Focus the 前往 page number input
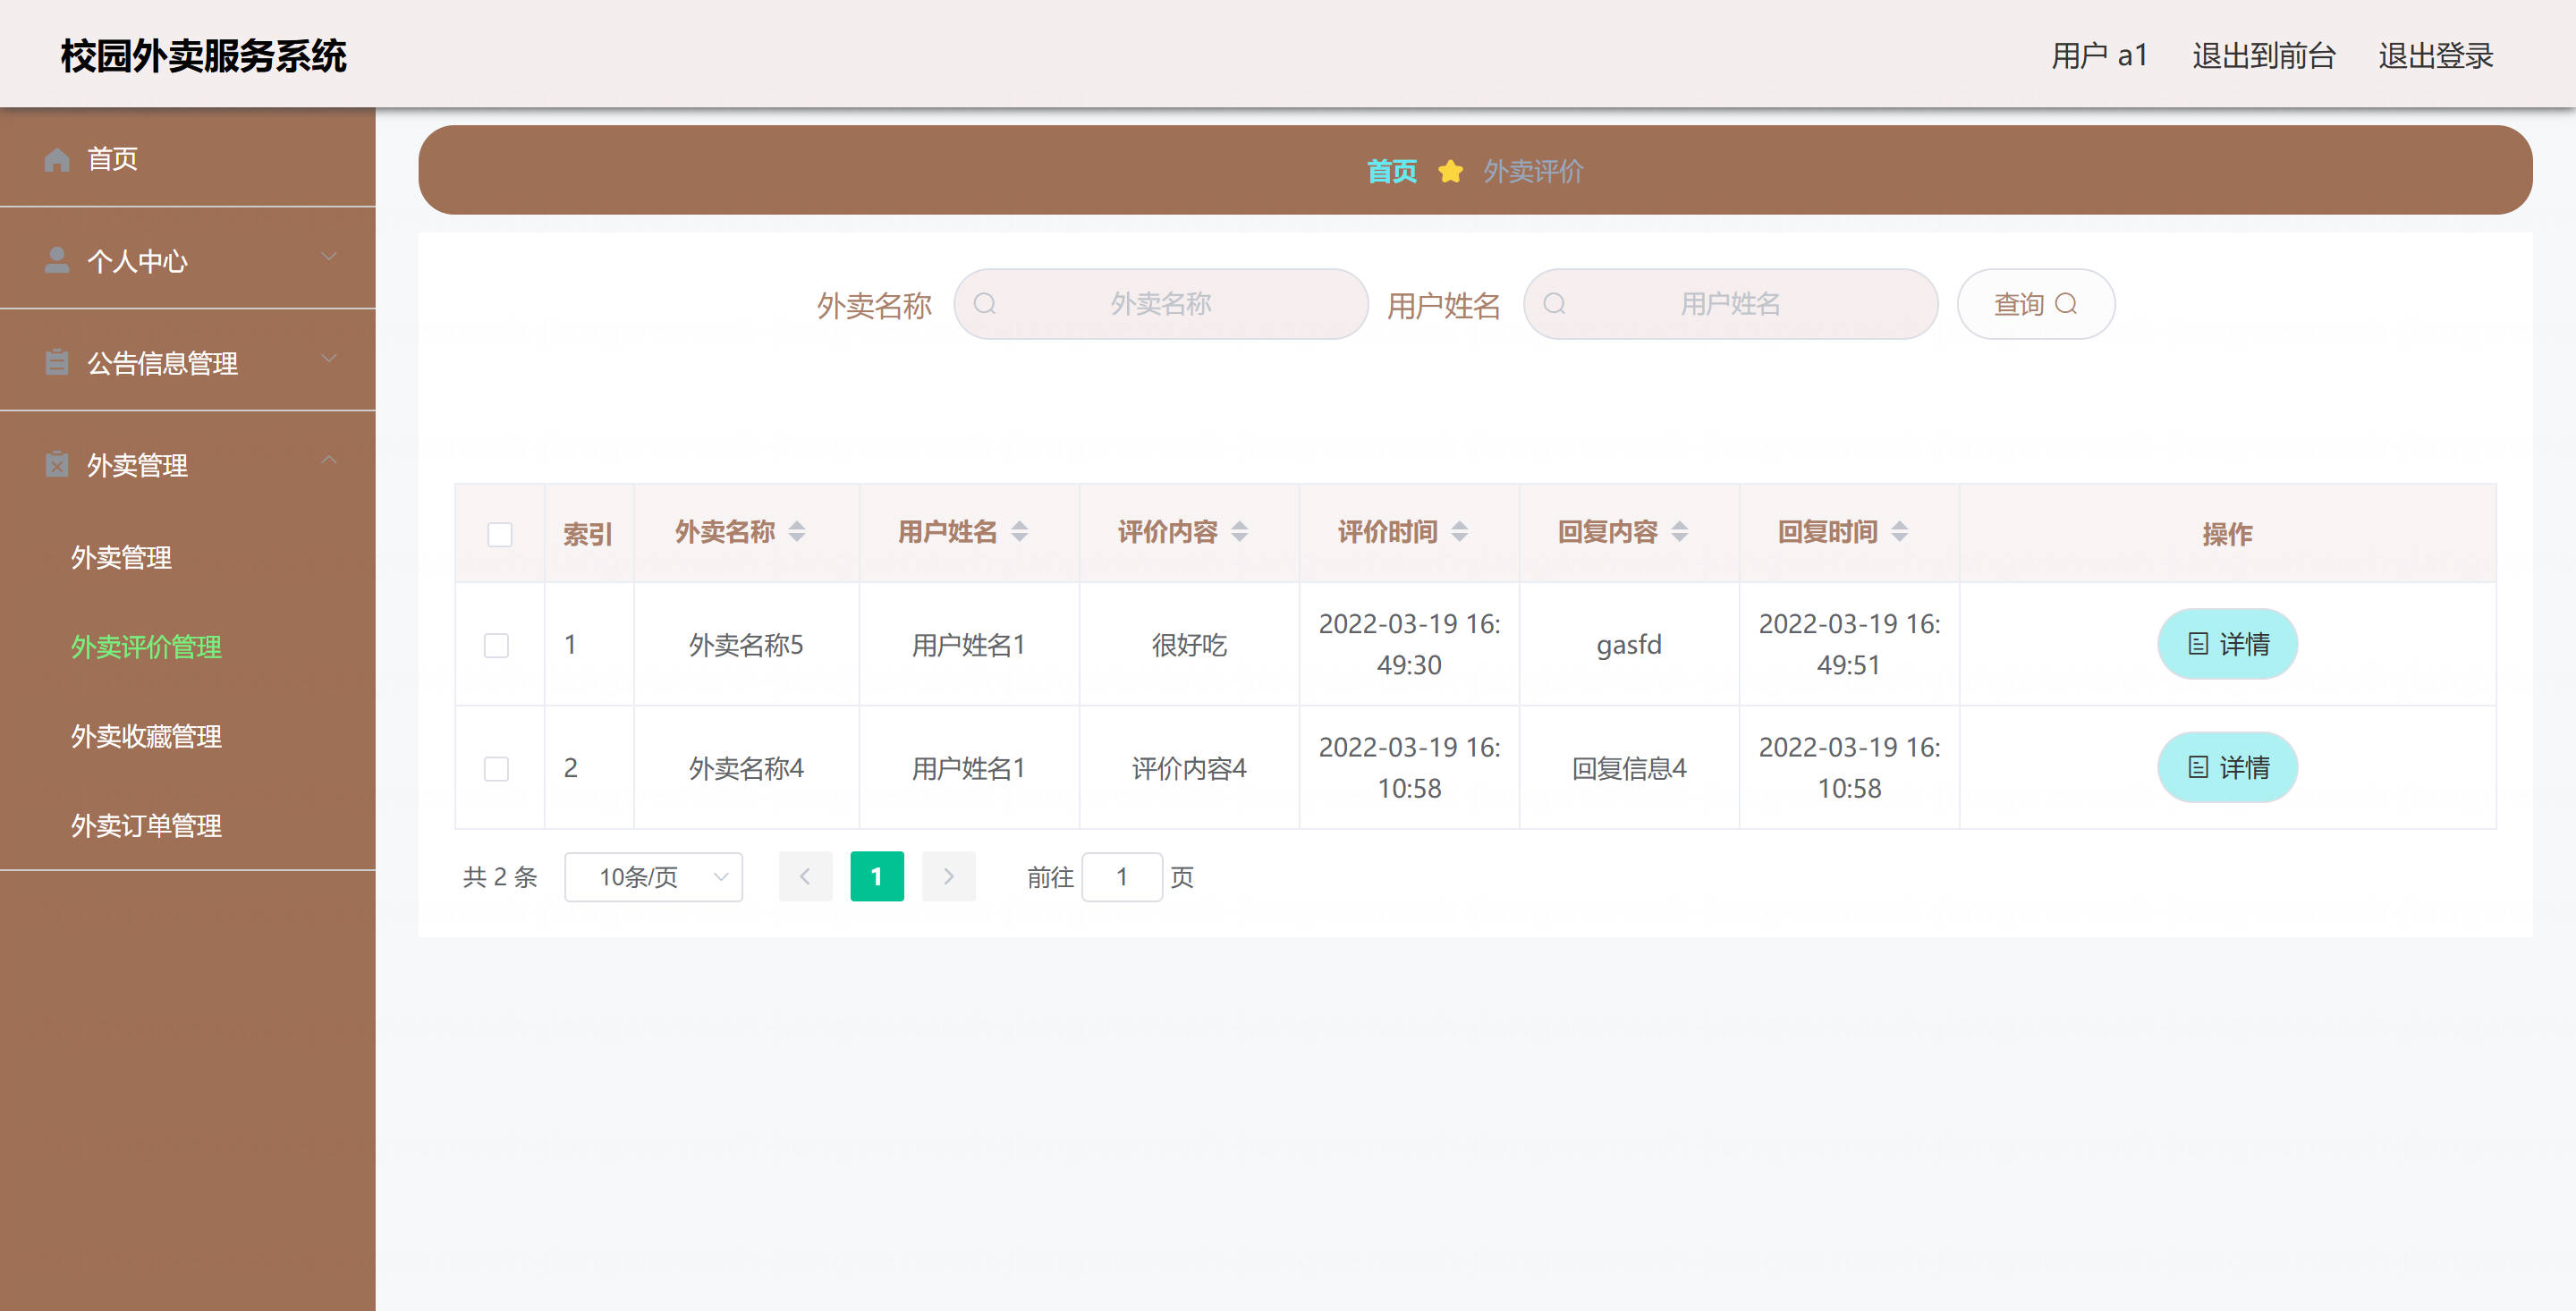Screen dimensions: 2576x1311 point(1122,877)
